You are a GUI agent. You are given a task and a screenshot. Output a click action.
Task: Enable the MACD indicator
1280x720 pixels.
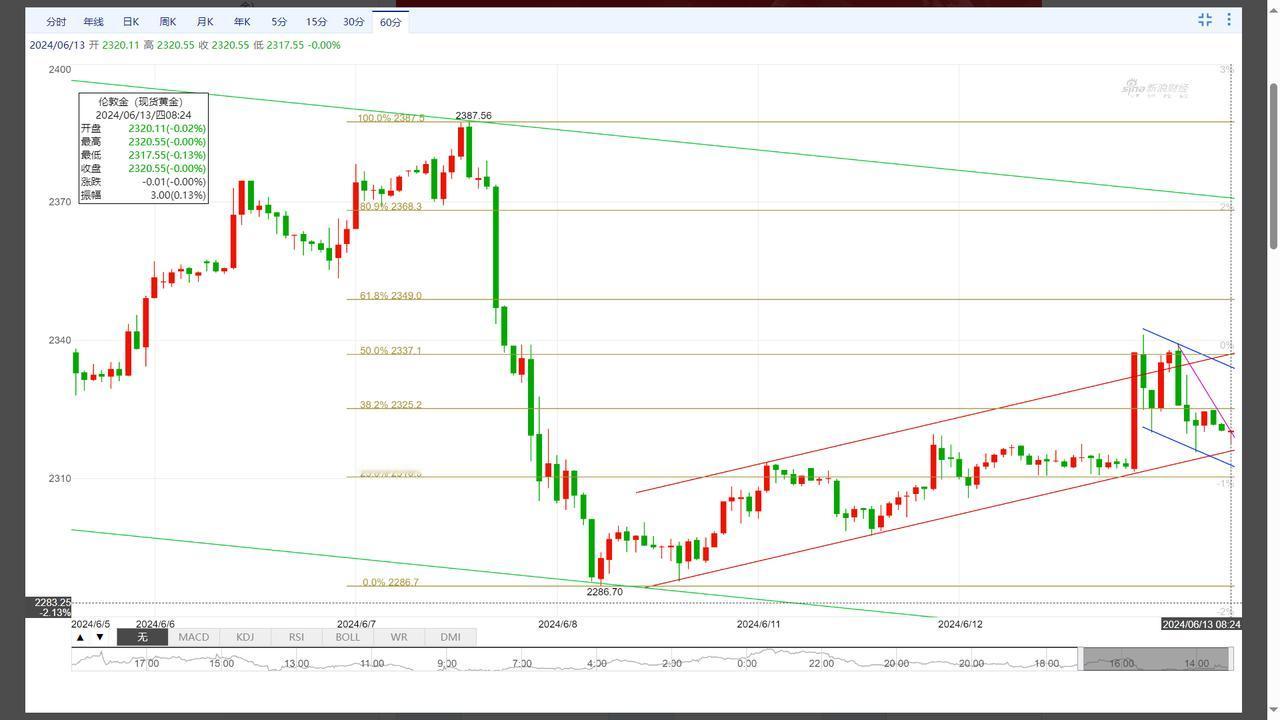click(193, 637)
